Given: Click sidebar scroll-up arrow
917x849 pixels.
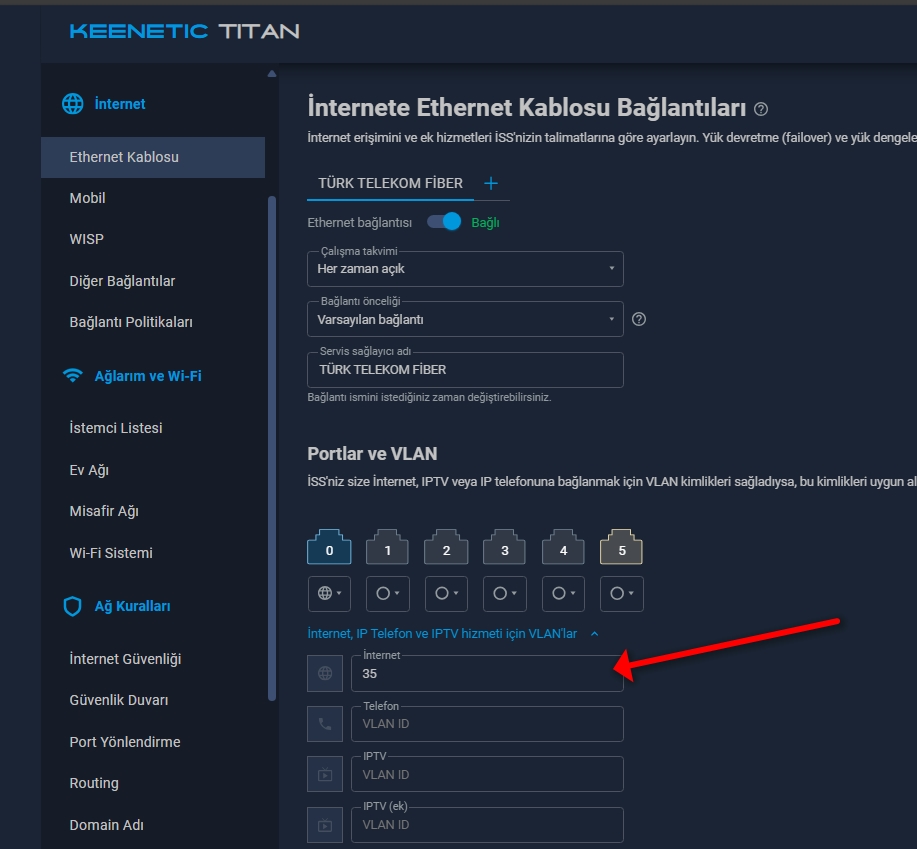Looking at the screenshot, I should pyautogui.click(x=271, y=74).
